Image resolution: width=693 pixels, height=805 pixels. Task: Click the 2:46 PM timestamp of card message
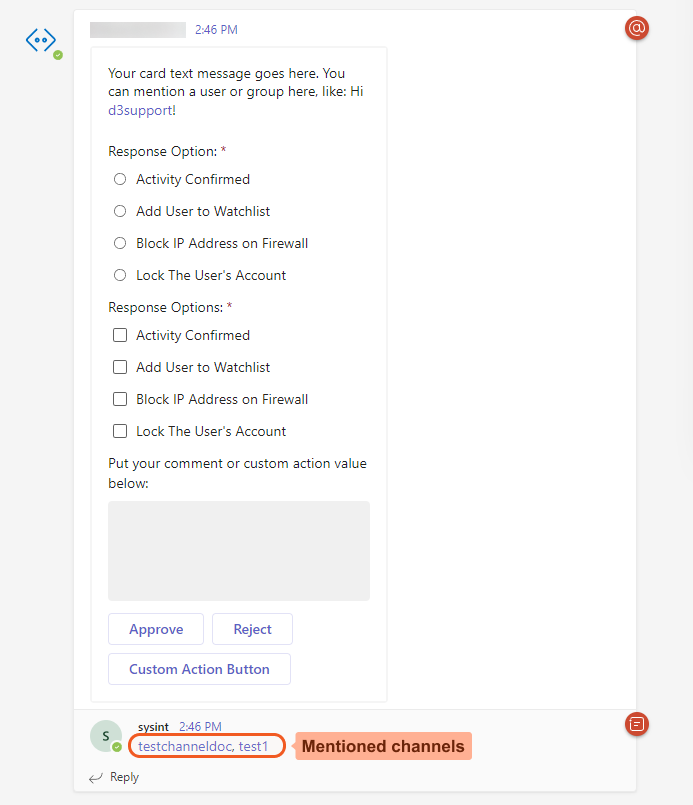click(x=216, y=30)
